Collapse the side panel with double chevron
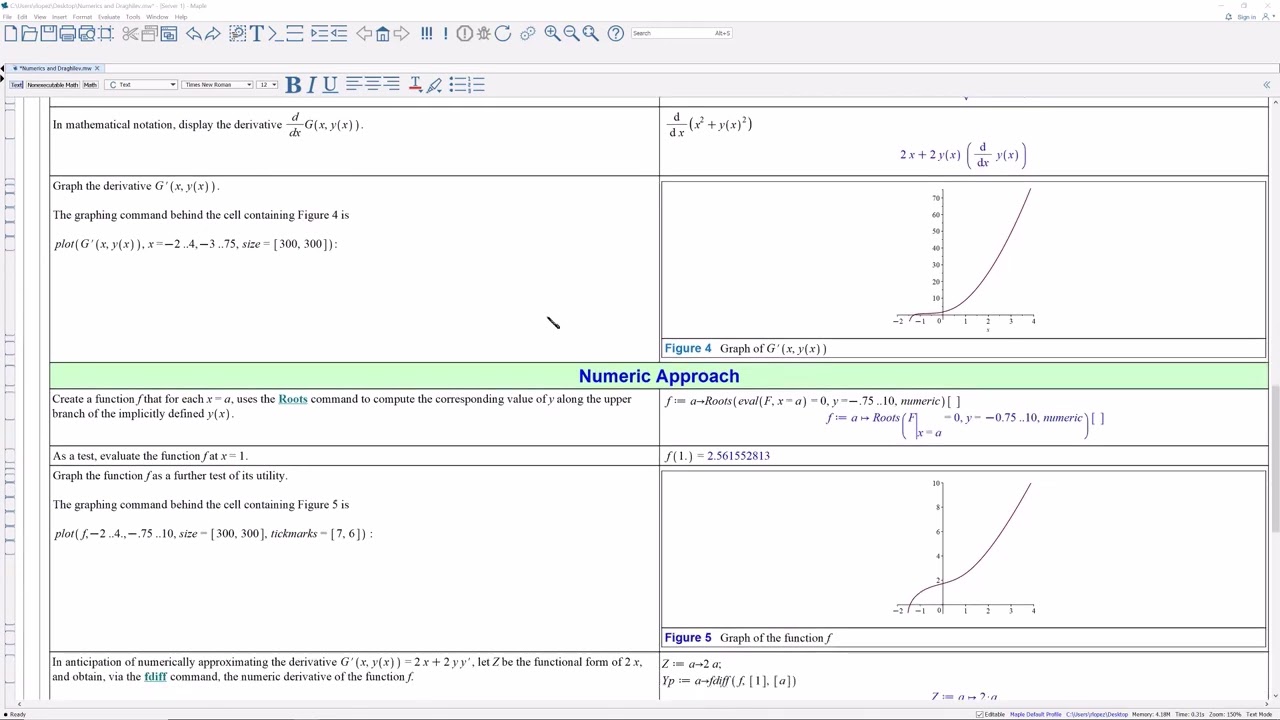Image resolution: width=1280 pixels, height=720 pixels. click(x=1266, y=85)
